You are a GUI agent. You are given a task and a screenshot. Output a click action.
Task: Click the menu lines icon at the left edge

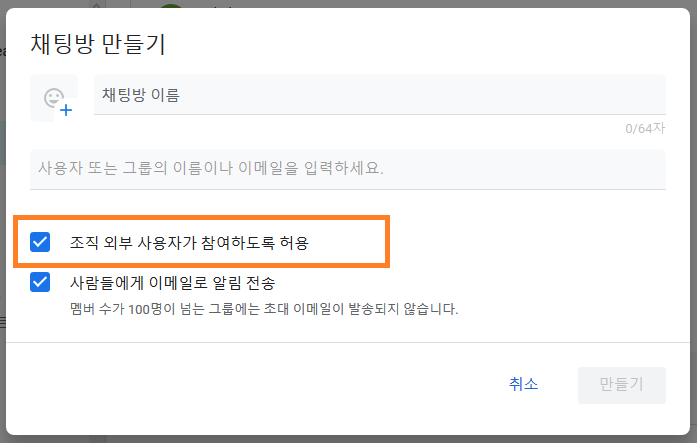click(x=2, y=322)
